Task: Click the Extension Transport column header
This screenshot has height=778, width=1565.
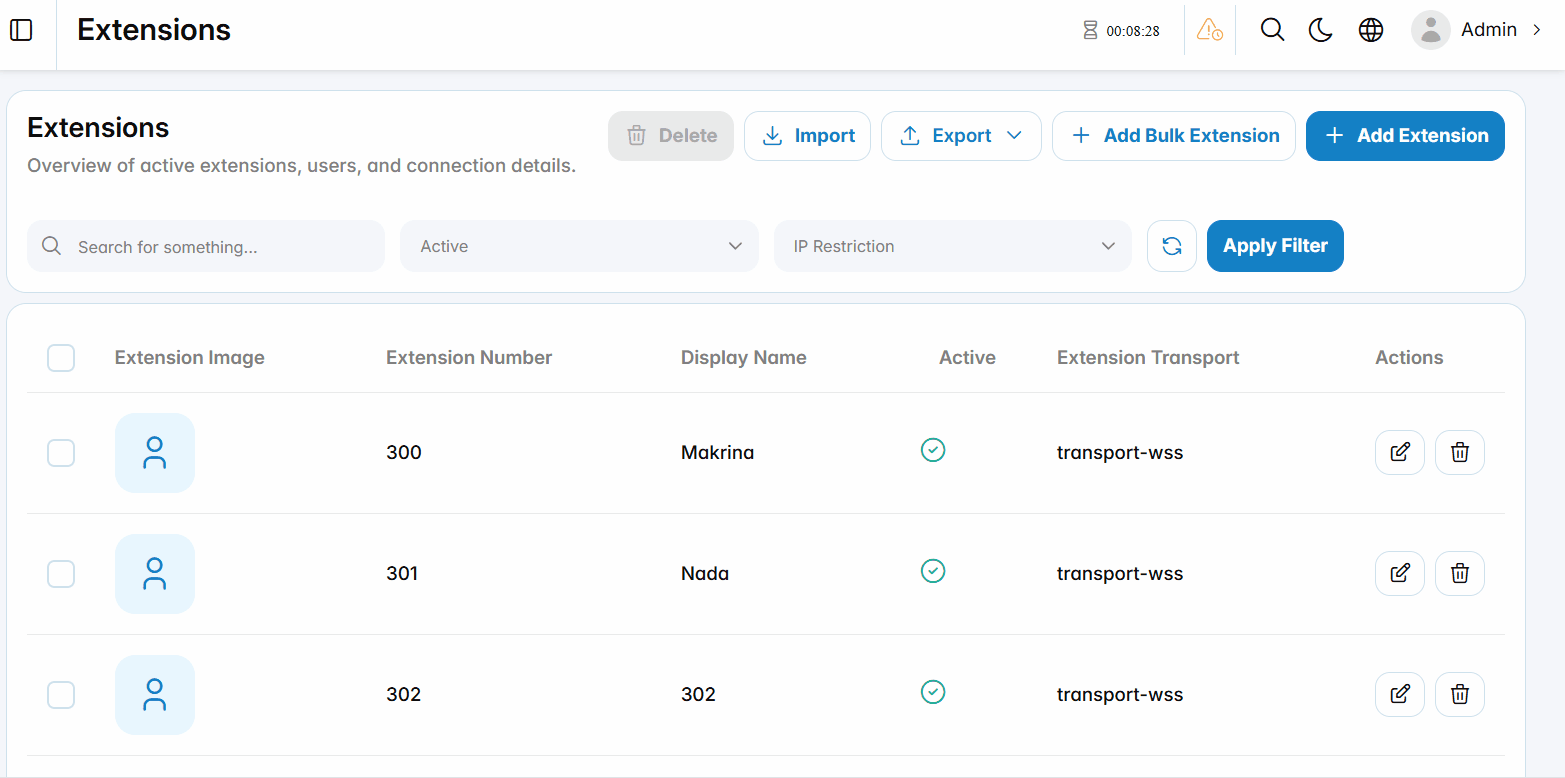Action: point(1148,358)
